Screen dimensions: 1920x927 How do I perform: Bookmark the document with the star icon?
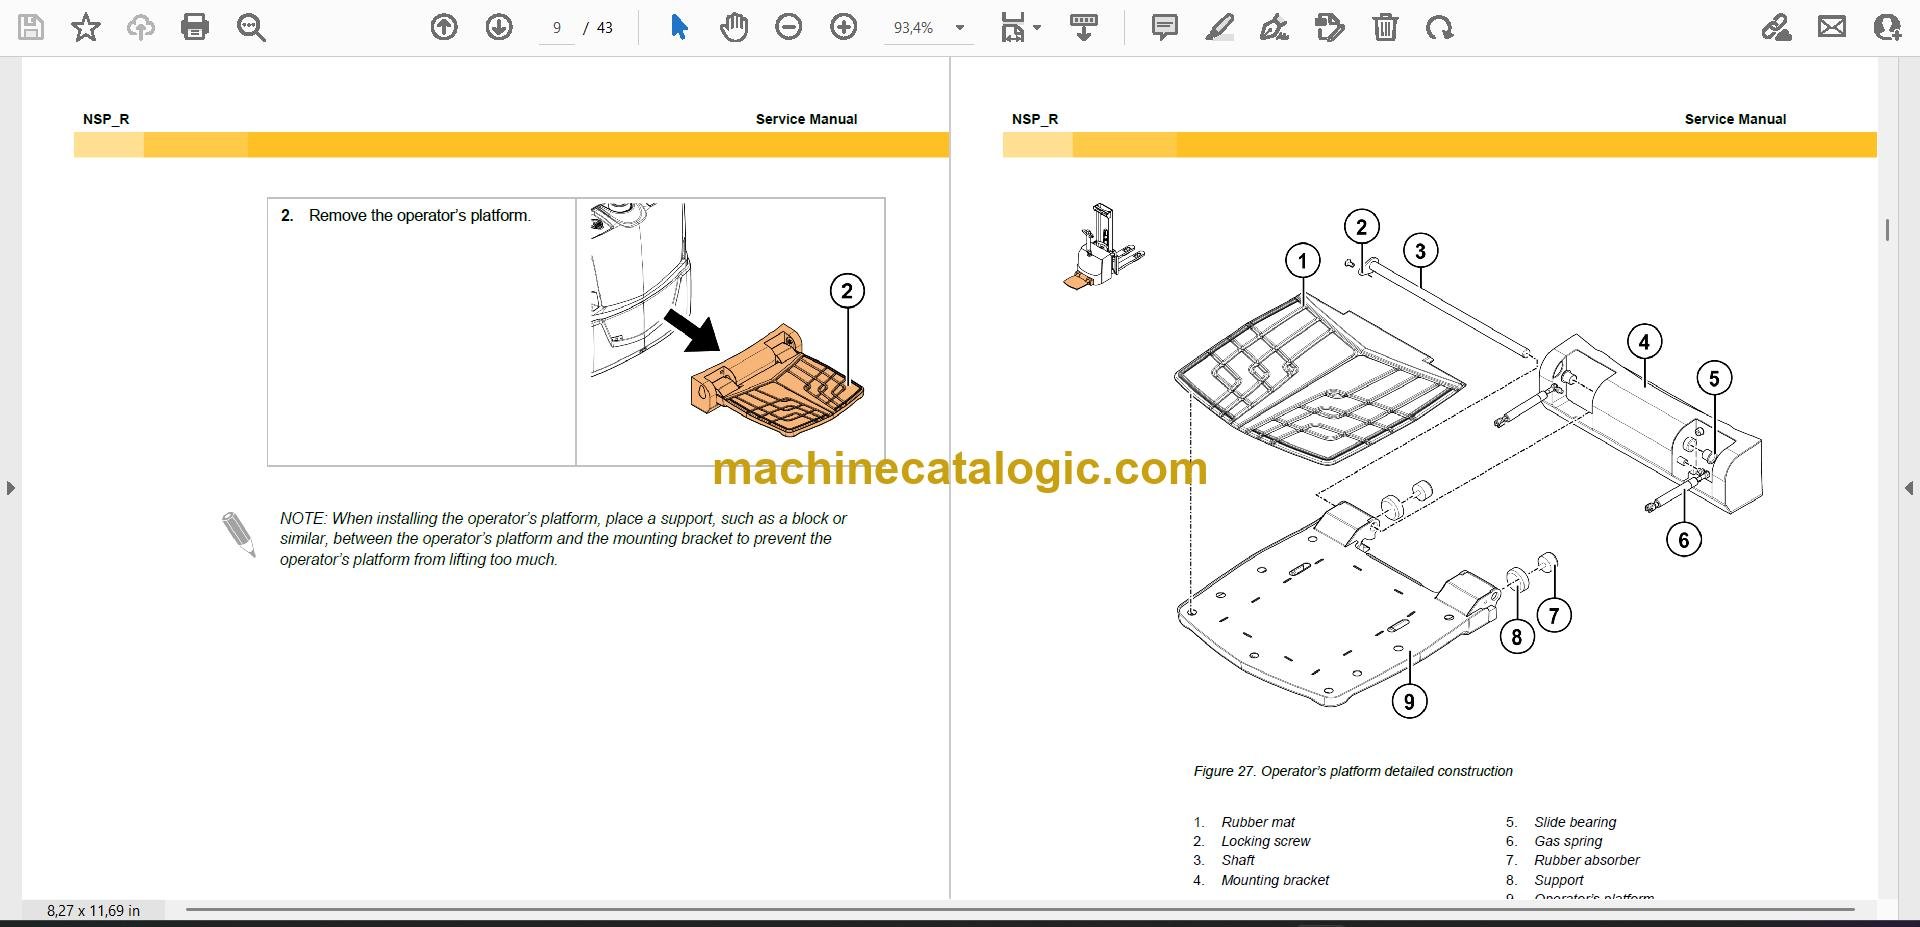coord(86,27)
